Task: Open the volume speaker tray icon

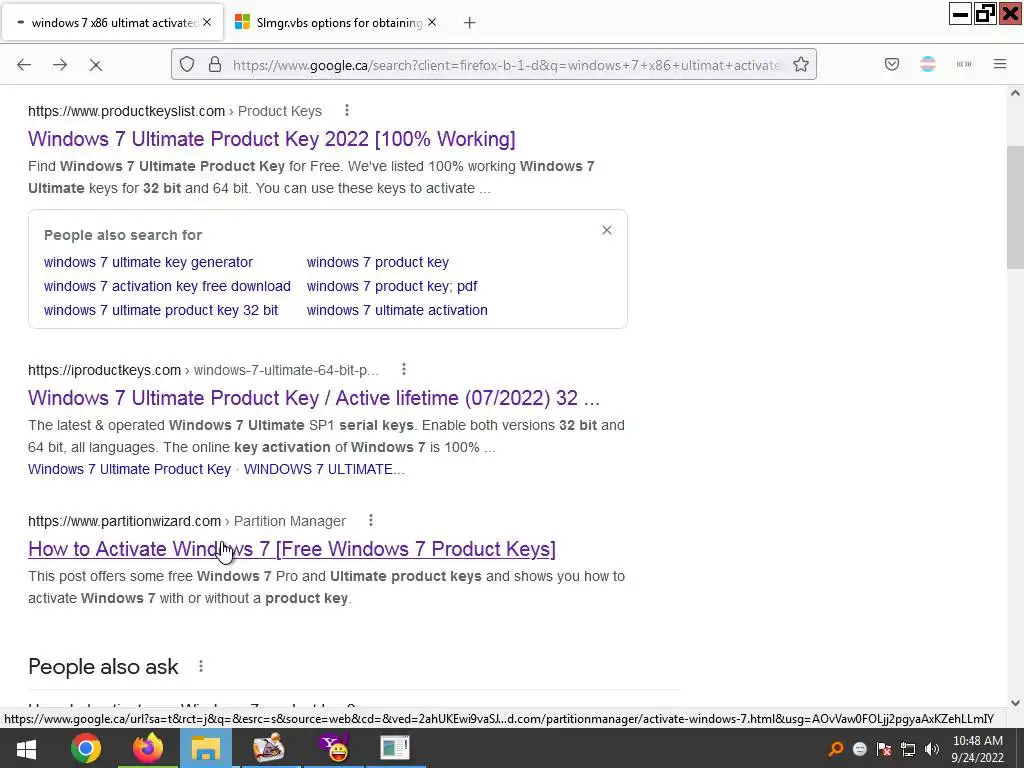Action: (932, 749)
